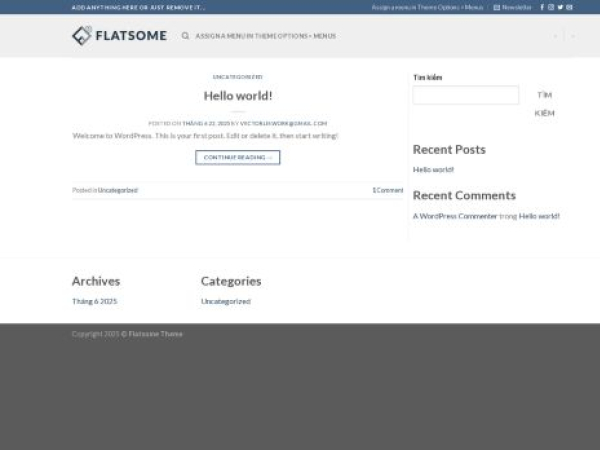Focus the sidebar search input field

465,95
